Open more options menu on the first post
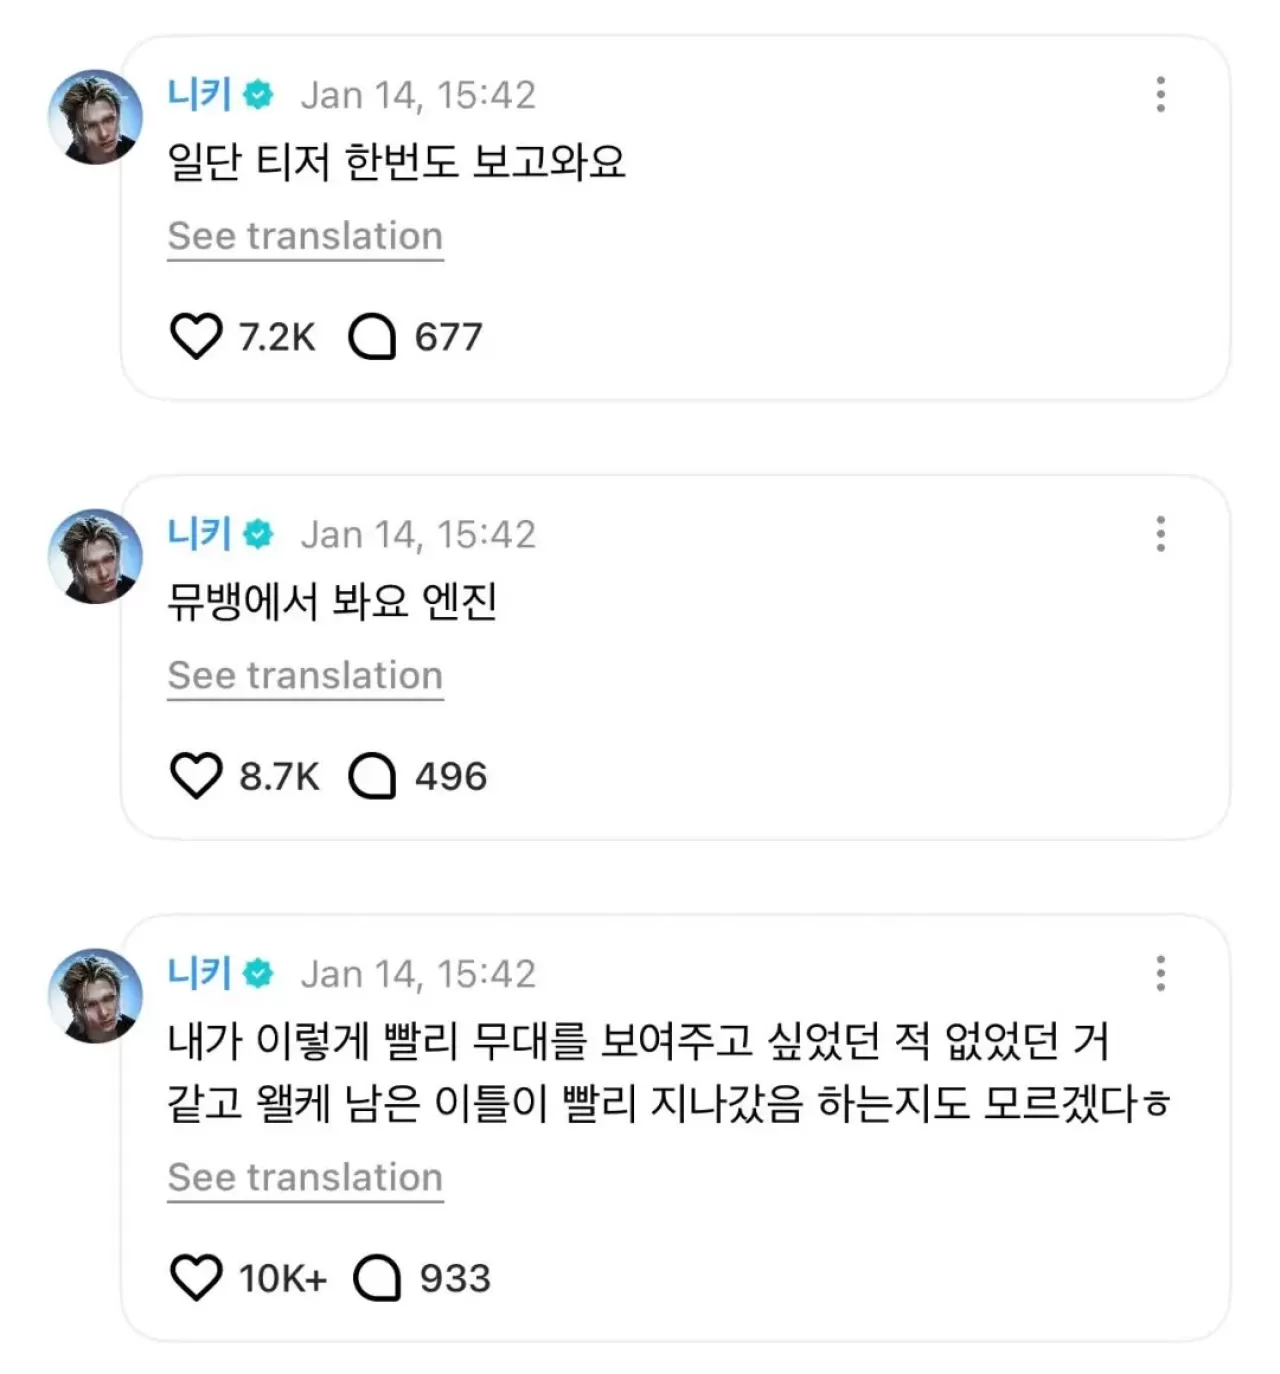 pyautogui.click(x=1160, y=95)
